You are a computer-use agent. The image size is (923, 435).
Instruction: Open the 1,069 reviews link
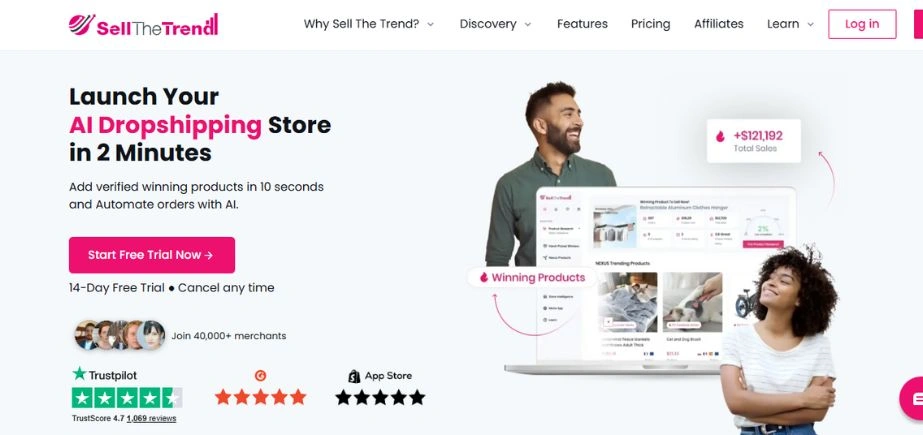(151, 419)
